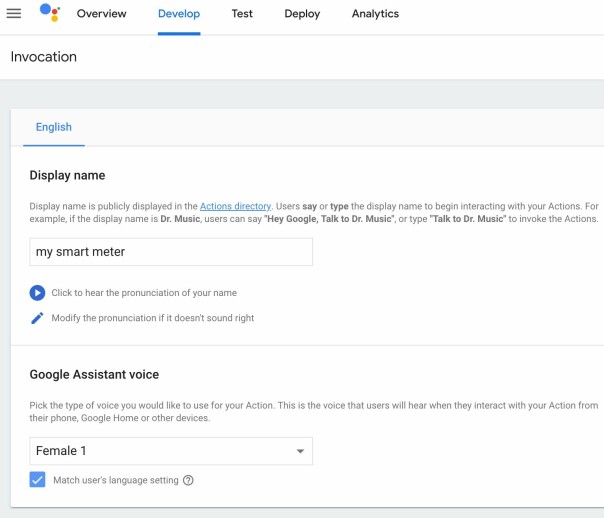Click the Google Assistant logo

pos(50,12)
